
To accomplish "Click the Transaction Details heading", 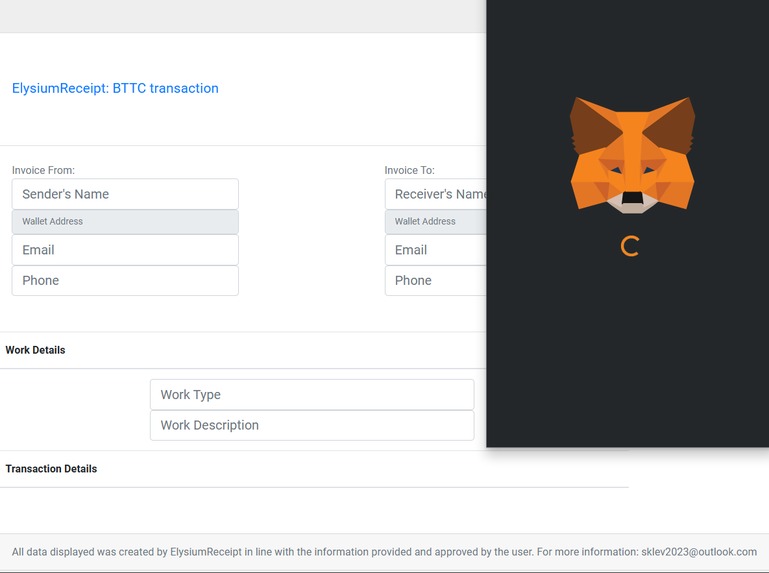I will pyautogui.click(x=51, y=469).
